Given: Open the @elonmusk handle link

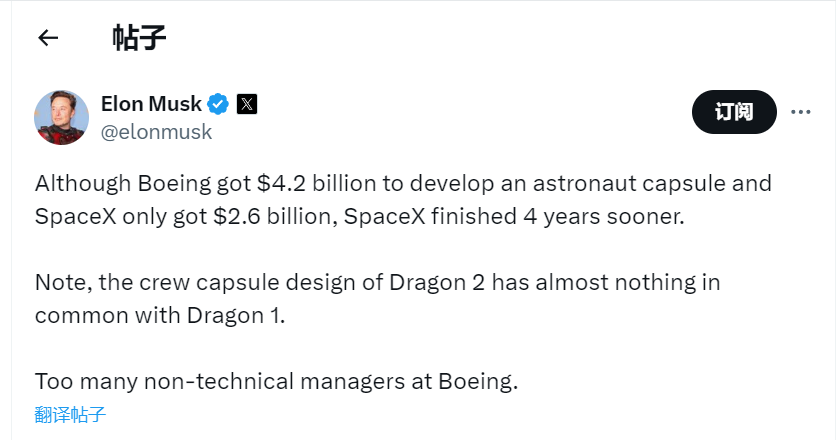Looking at the screenshot, I should tap(156, 131).
